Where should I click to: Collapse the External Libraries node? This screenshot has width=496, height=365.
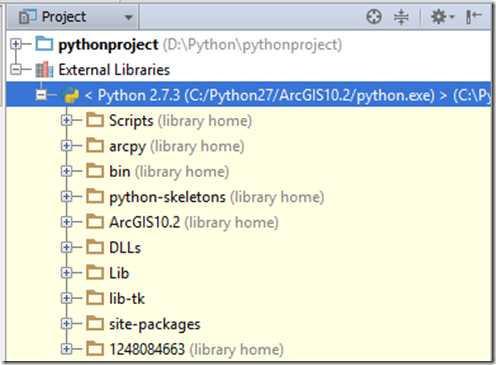point(16,69)
